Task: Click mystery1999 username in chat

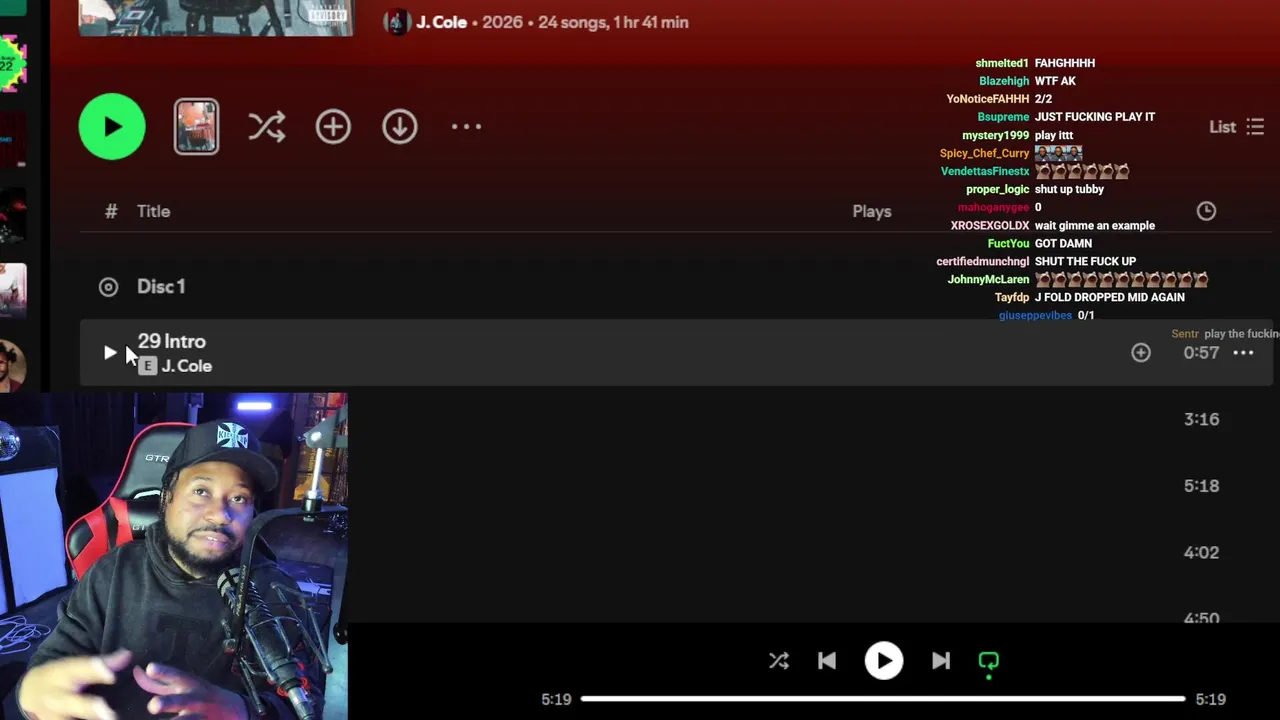Action: coord(995,135)
